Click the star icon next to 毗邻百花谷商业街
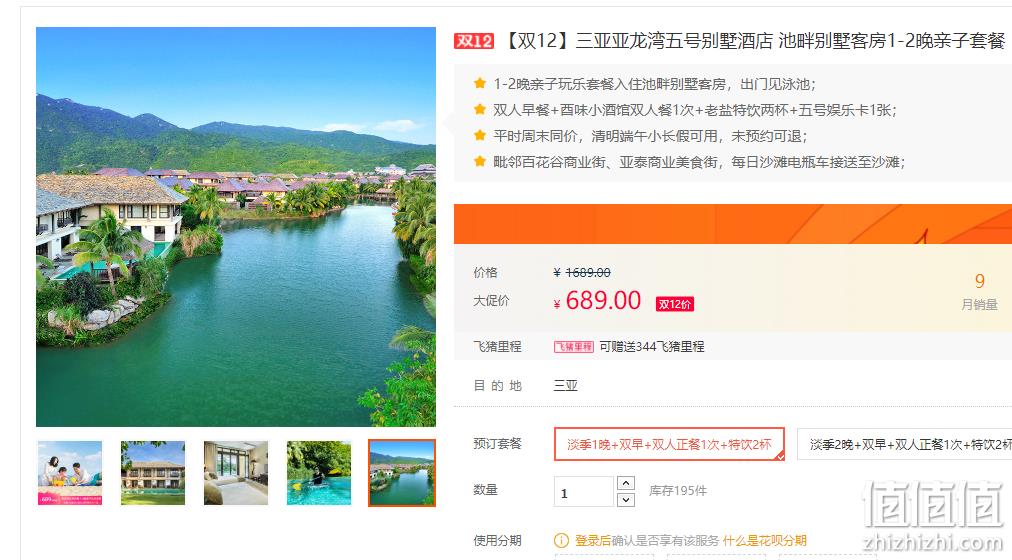 [x=480, y=161]
